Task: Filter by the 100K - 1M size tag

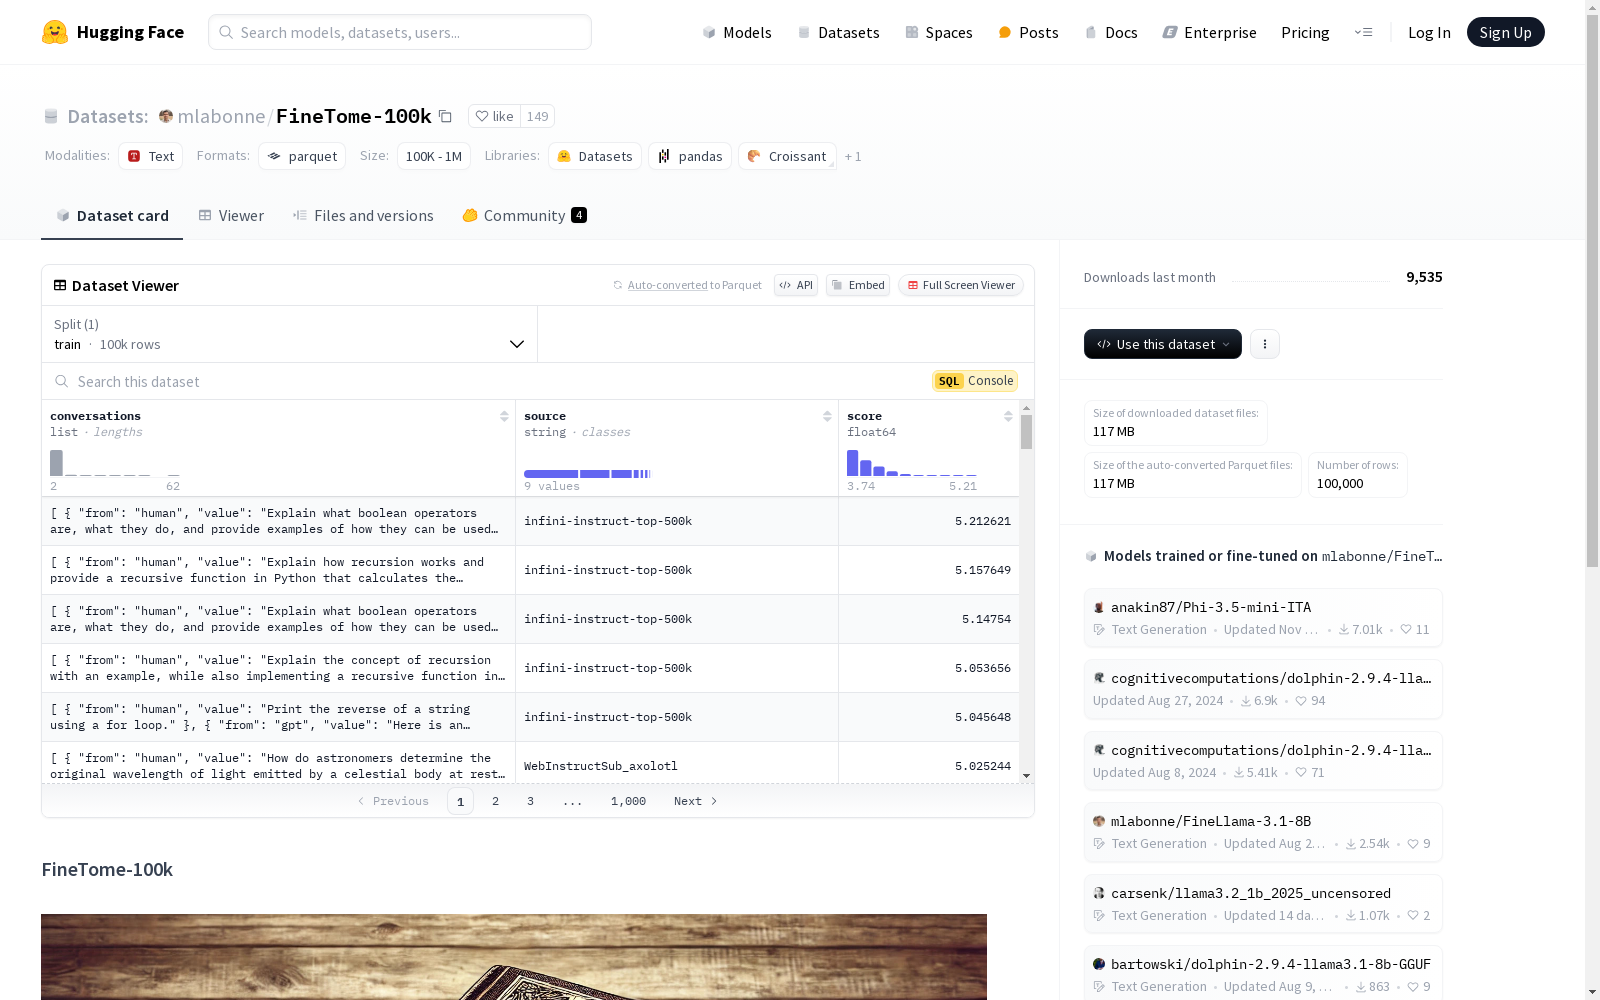Action: point(434,156)
